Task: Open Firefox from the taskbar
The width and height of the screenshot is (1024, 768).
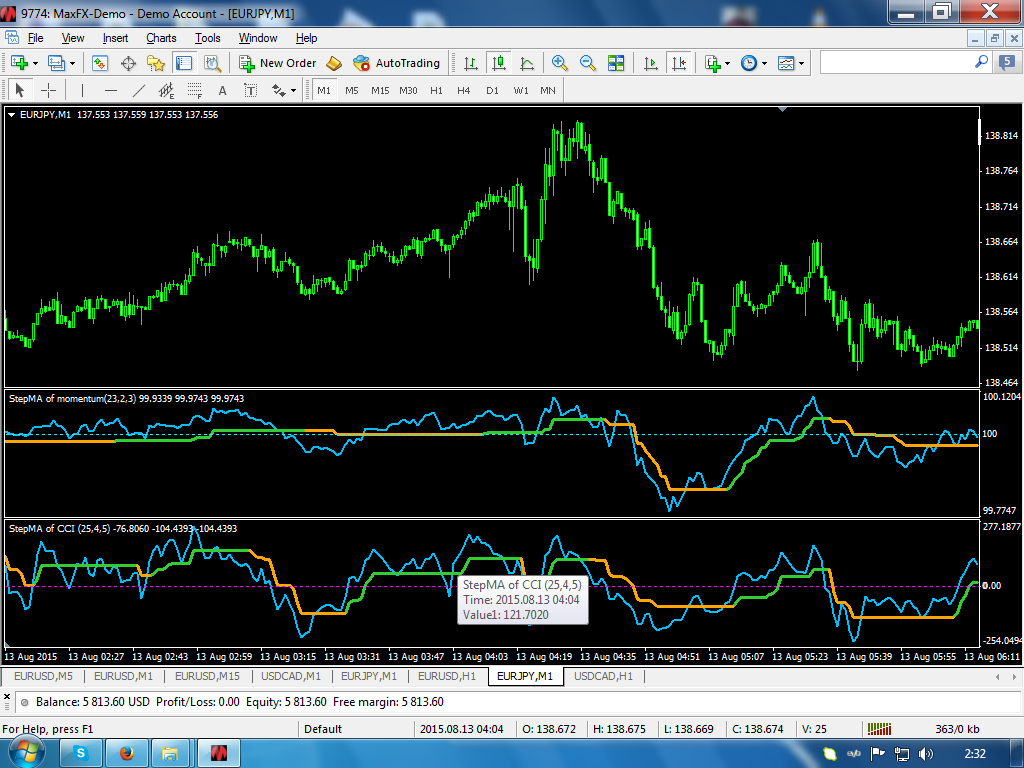Action: tap(127, 754)
